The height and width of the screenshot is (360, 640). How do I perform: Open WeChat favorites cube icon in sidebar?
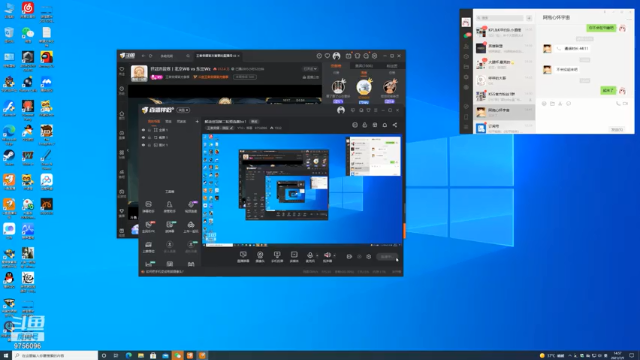[466, 56]
